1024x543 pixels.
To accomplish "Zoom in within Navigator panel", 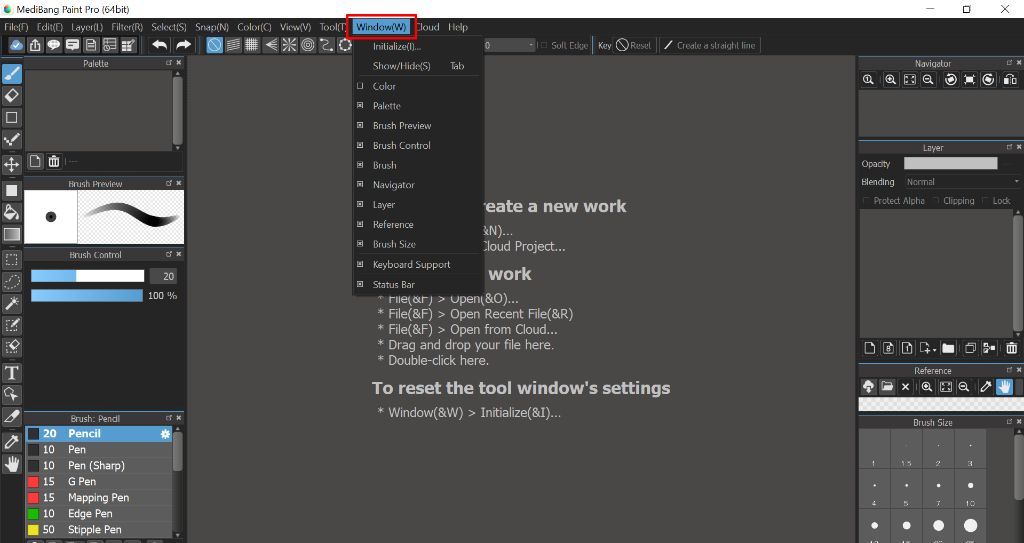I will tap(889, 80).
